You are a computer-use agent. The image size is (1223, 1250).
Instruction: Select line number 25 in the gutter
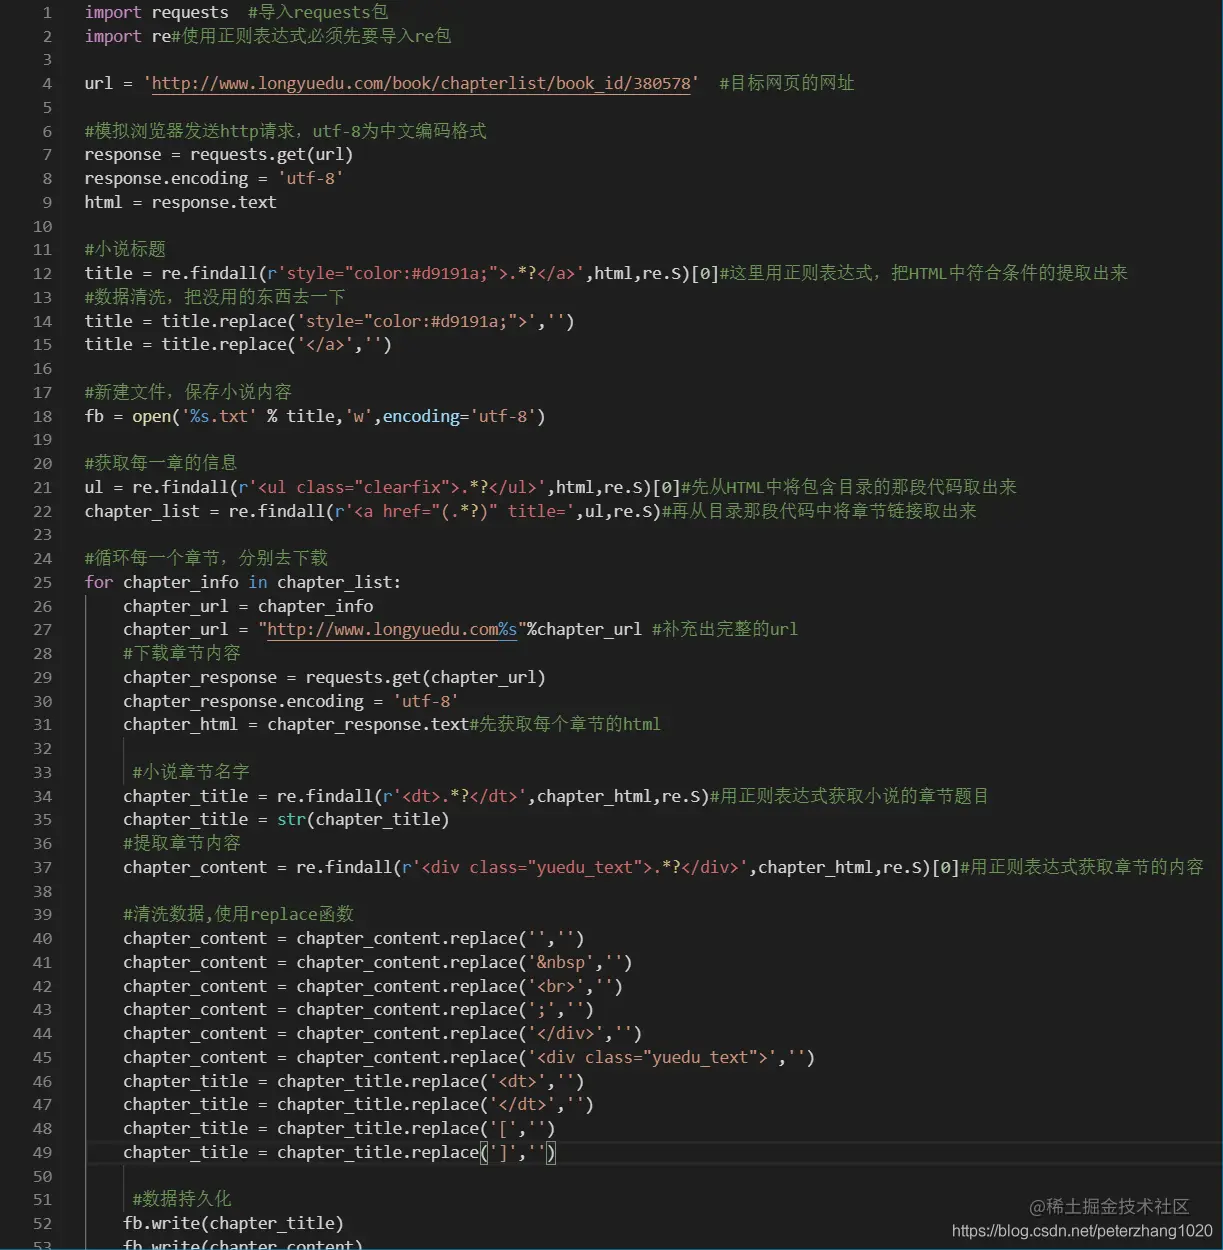click(42, 583)
